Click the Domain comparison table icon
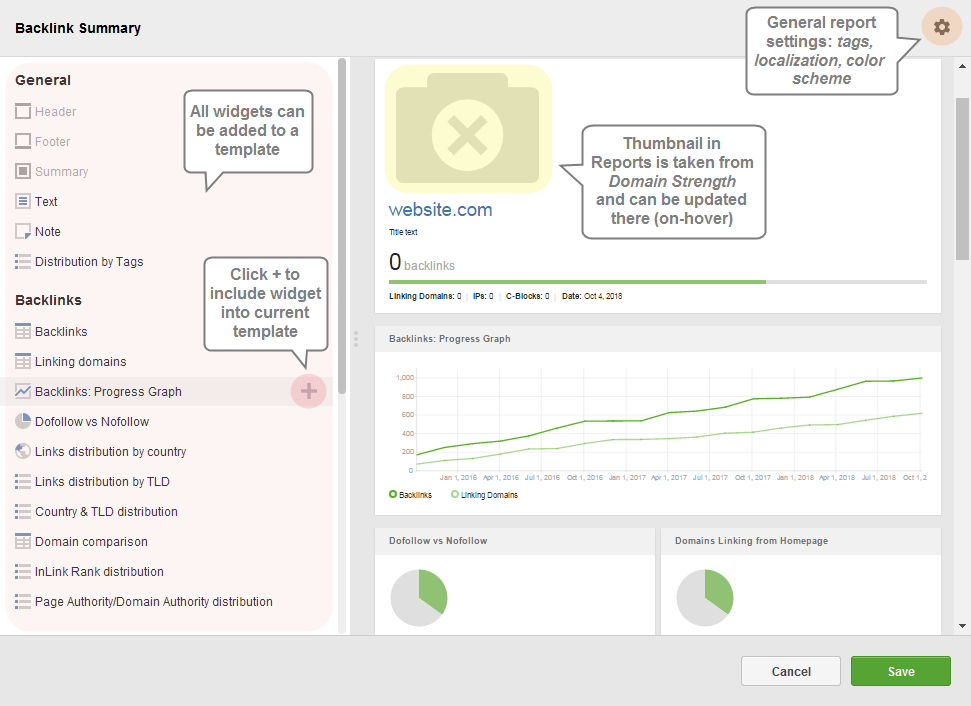The height and width of the screenshot is (706, 971). coord(23,542)
